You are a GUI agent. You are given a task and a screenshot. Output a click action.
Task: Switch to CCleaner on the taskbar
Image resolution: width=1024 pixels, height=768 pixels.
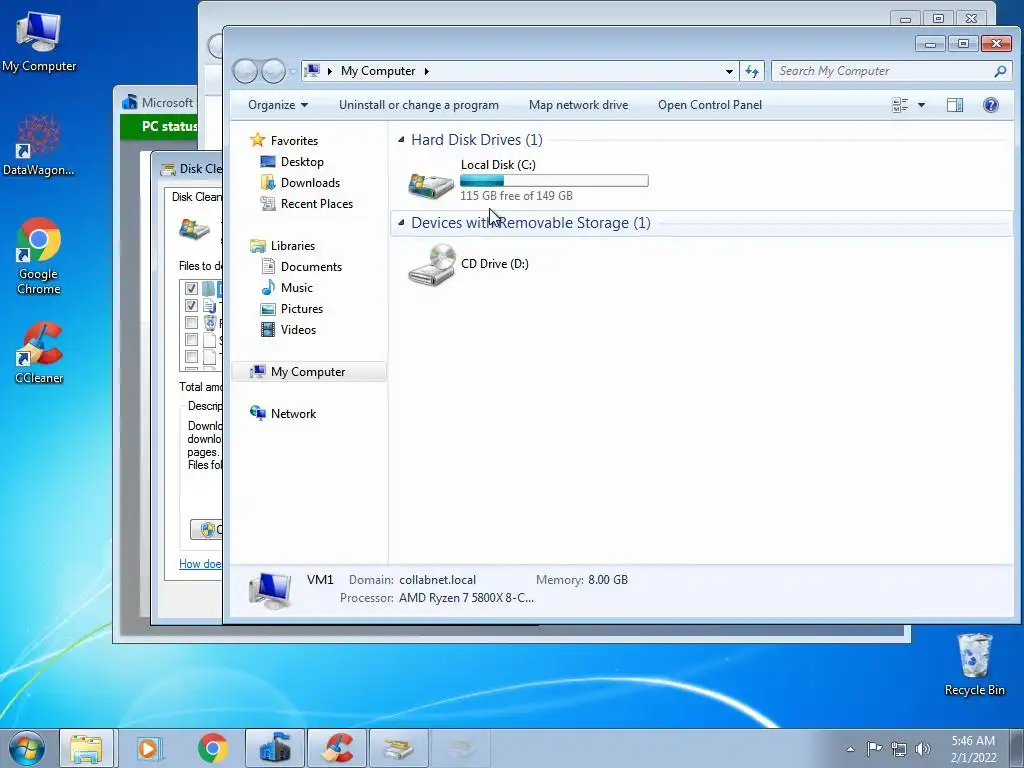point(337,748)
